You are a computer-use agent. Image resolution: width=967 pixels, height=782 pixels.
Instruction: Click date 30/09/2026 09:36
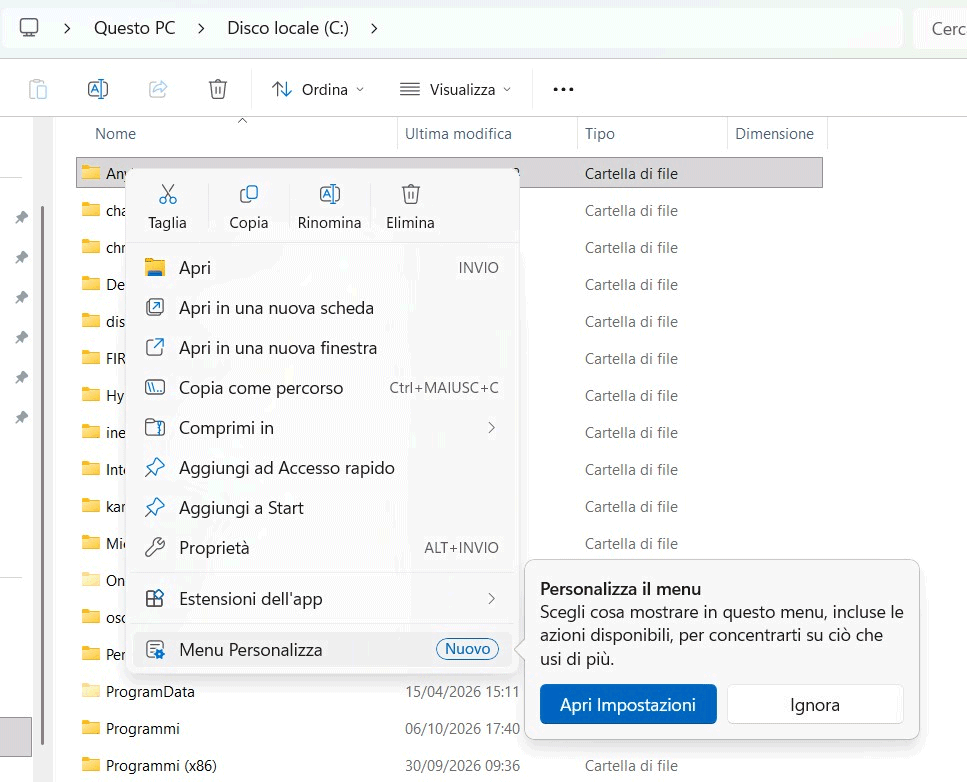(462, 765)
